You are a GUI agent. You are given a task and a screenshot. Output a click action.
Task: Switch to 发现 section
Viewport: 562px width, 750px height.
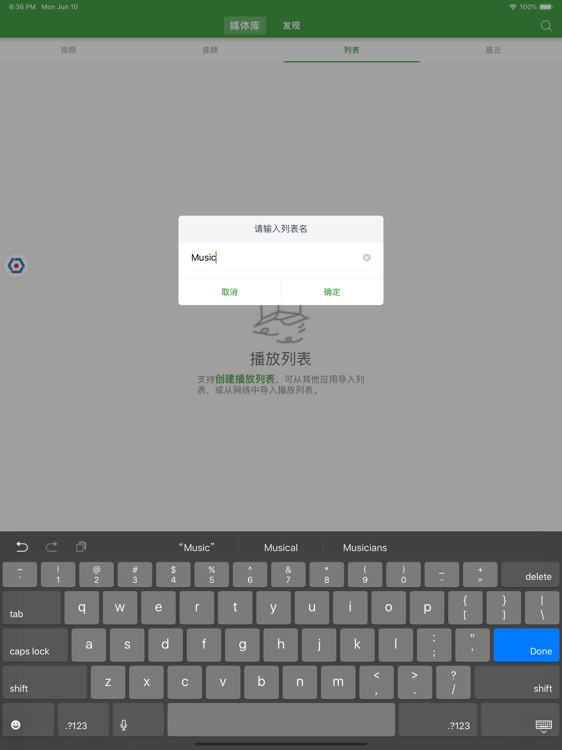291,26
